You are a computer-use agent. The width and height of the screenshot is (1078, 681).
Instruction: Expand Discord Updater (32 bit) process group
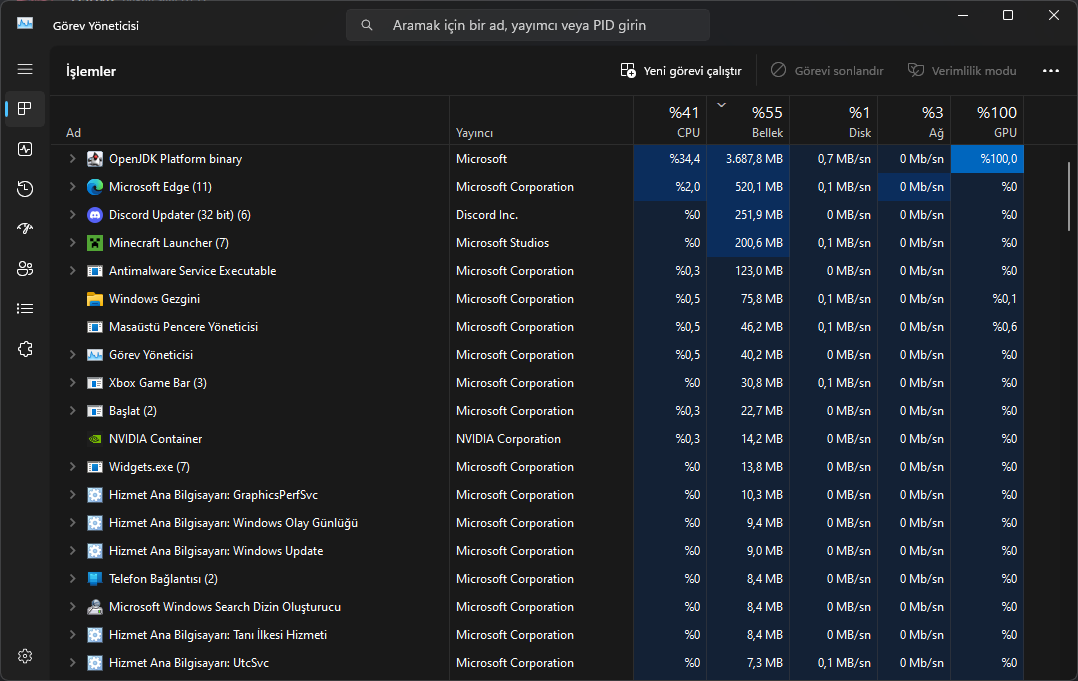point(72,215)
